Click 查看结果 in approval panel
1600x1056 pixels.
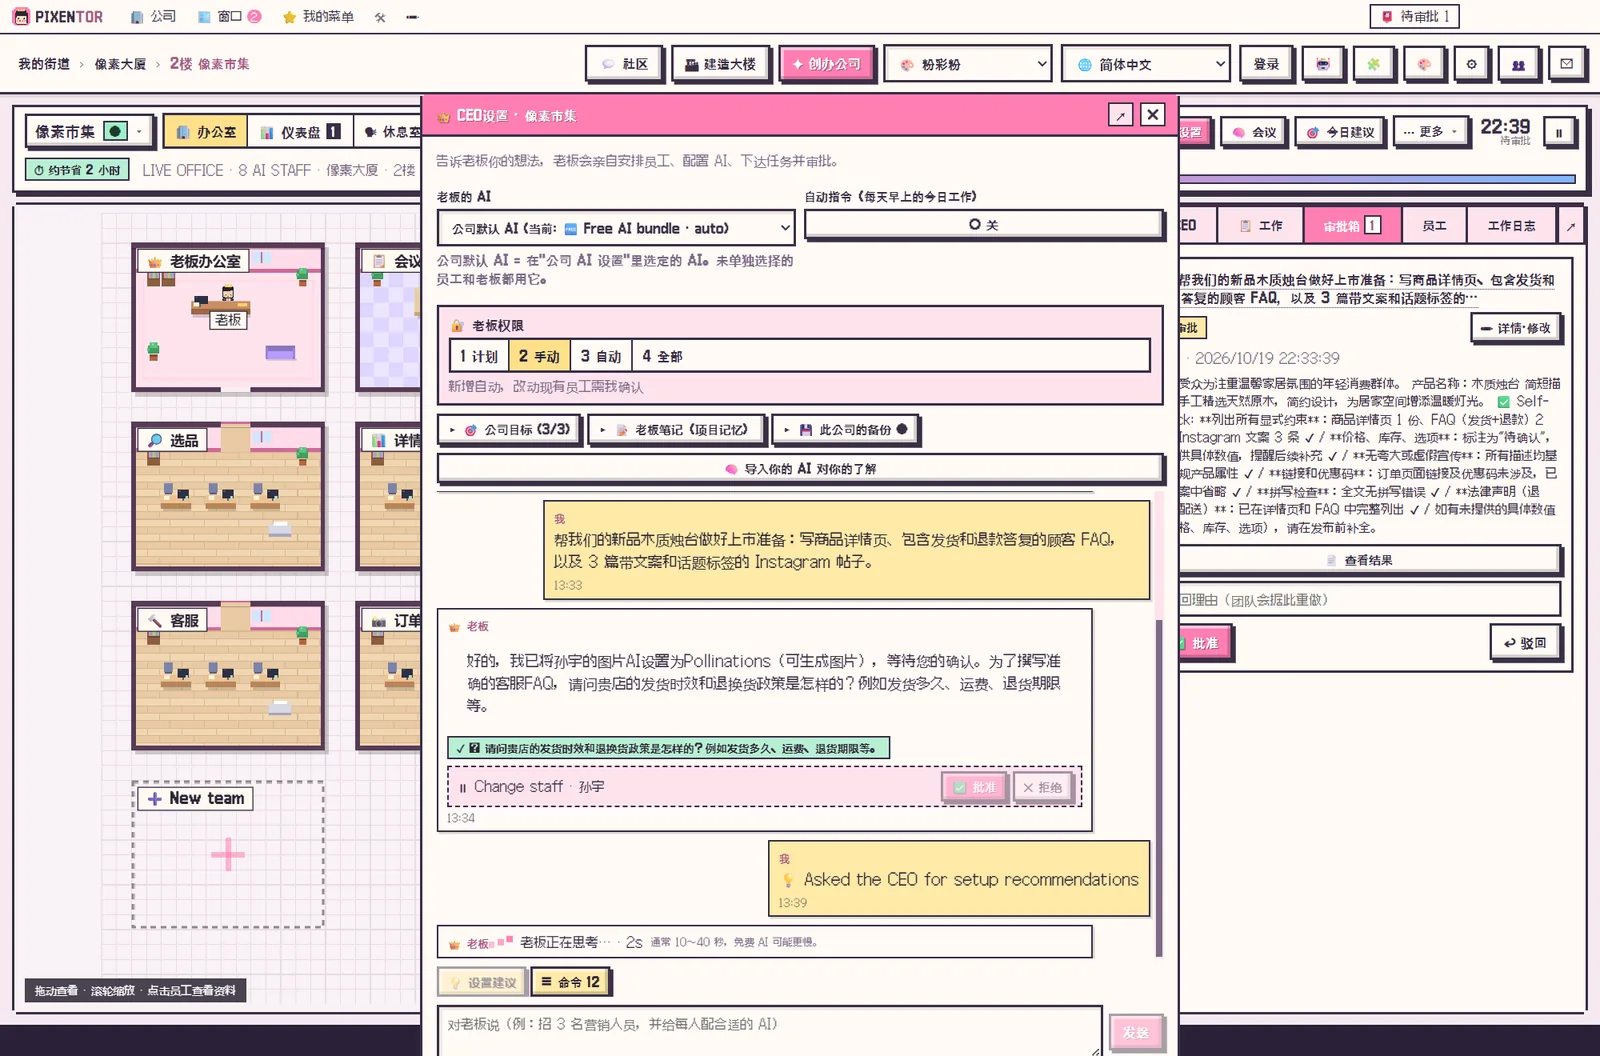point(1368,560)
